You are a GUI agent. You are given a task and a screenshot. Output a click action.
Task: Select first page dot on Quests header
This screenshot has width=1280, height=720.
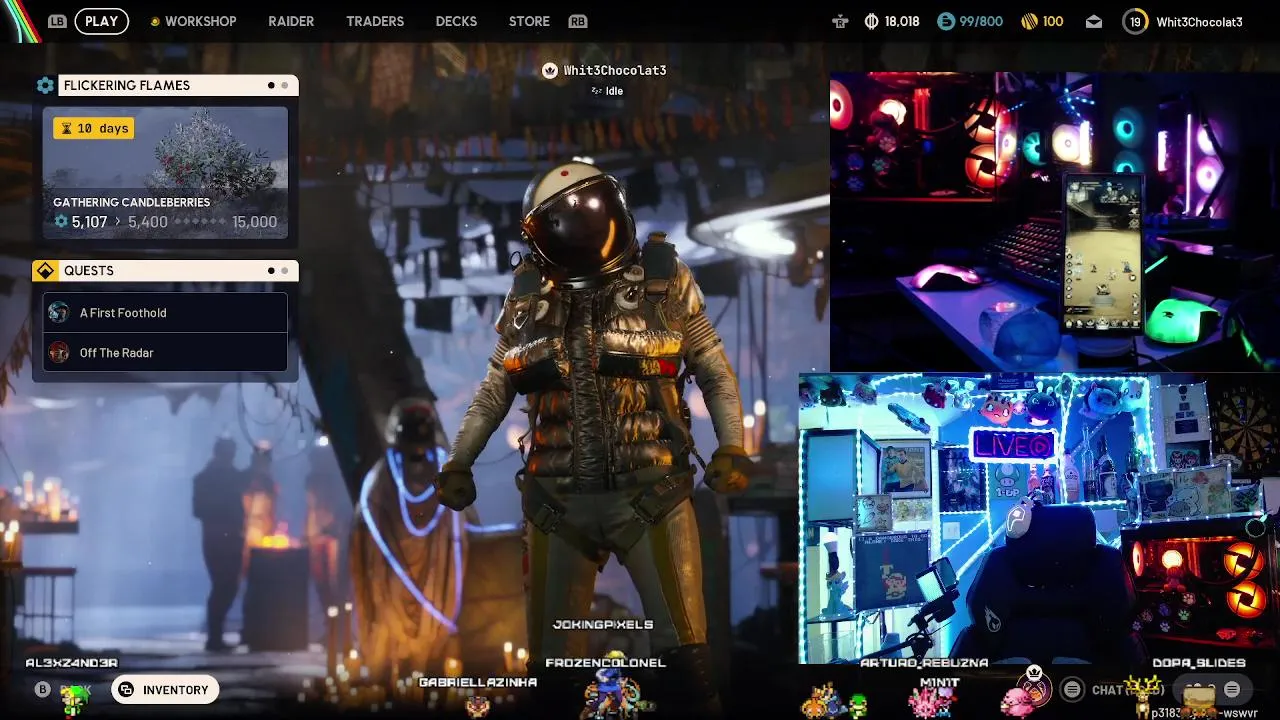click(271, 271)
